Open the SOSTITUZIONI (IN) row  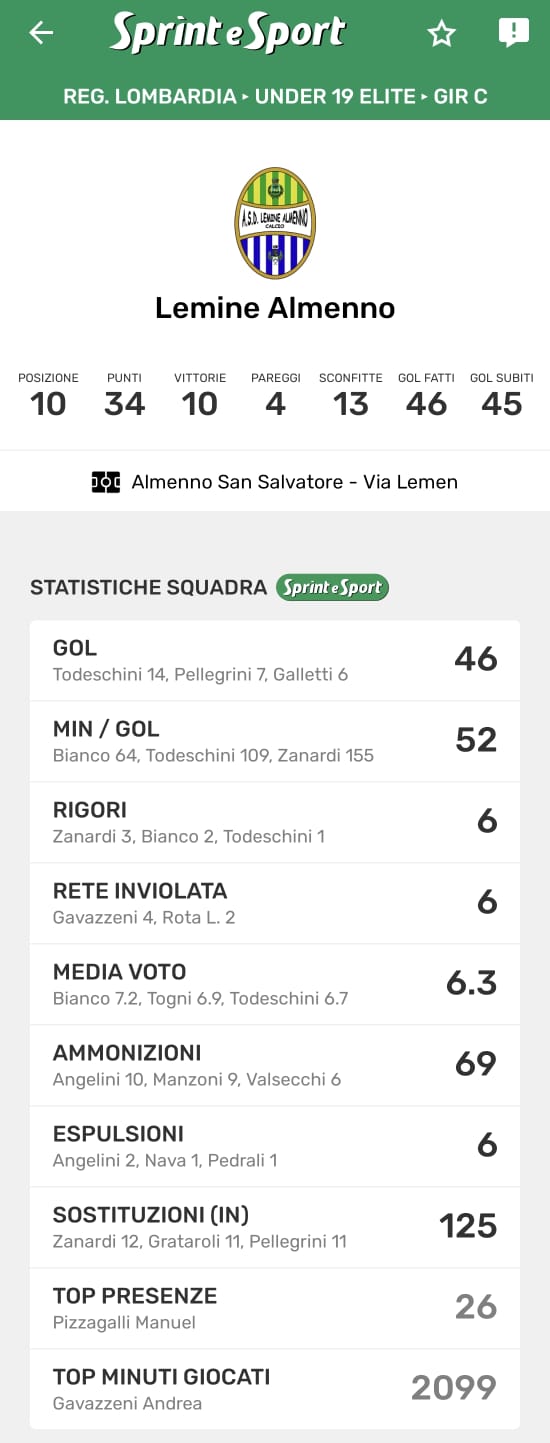(275, 1227)
